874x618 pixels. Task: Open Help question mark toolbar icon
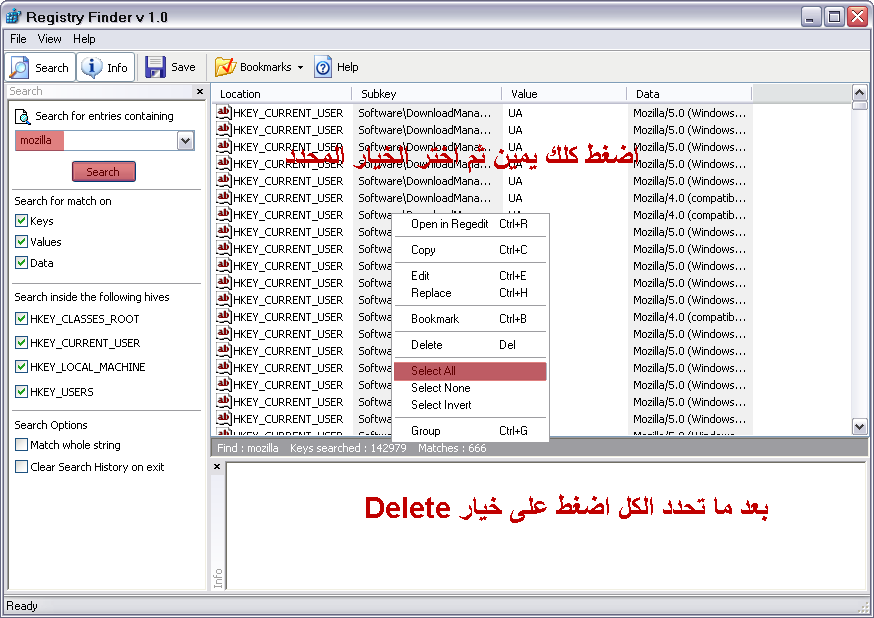coord(323,67)
